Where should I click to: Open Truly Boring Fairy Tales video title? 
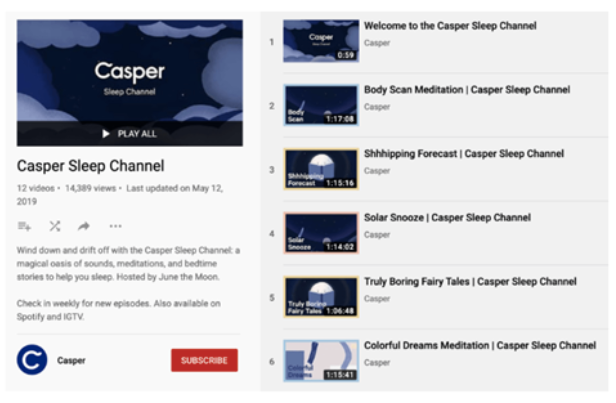click(470, 282)
